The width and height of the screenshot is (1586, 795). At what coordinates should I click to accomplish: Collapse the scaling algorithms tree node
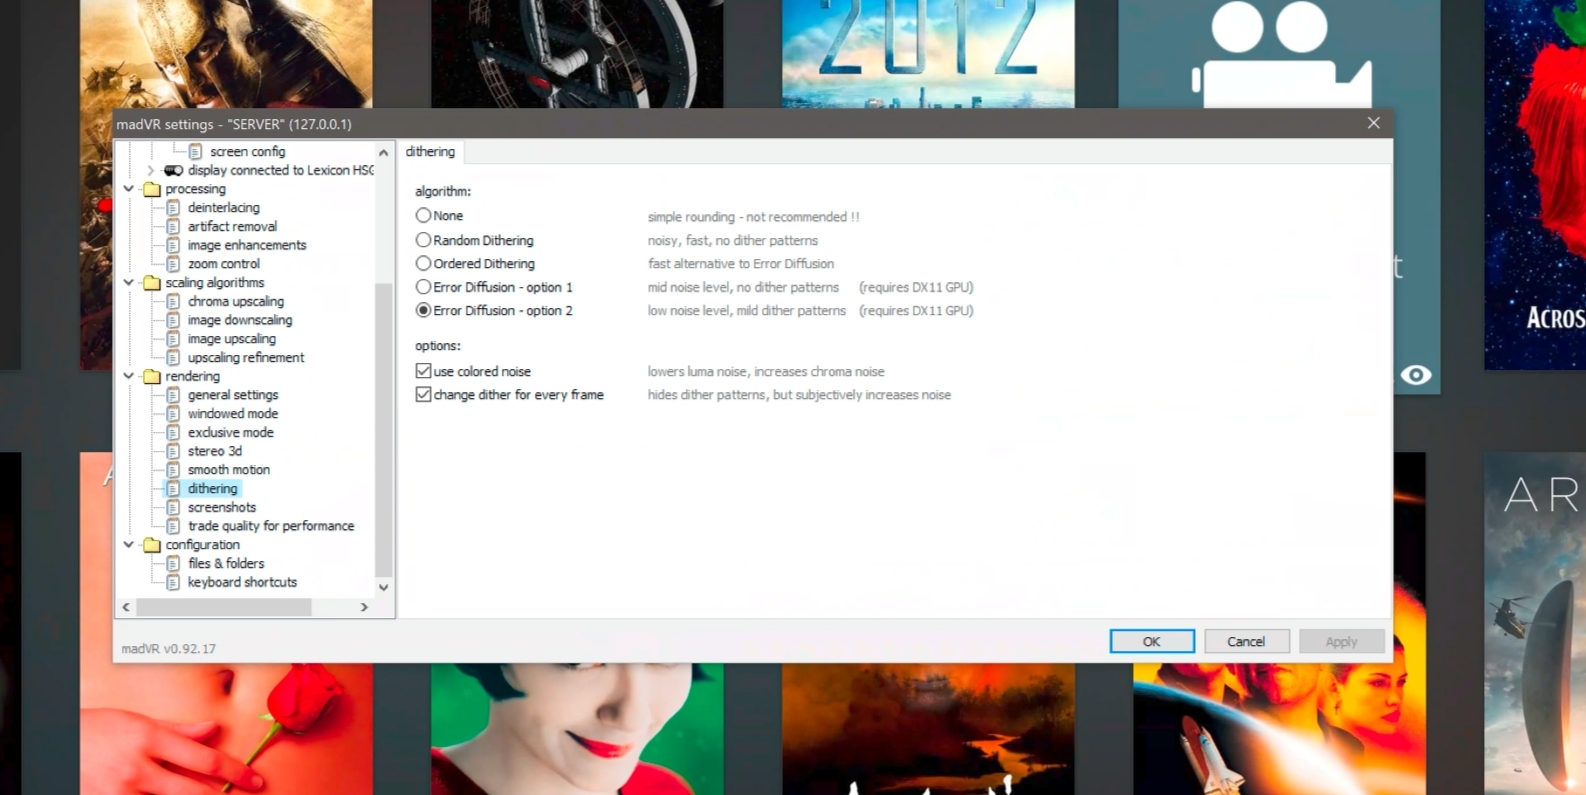pyautogui.click(x=129, y=283)
